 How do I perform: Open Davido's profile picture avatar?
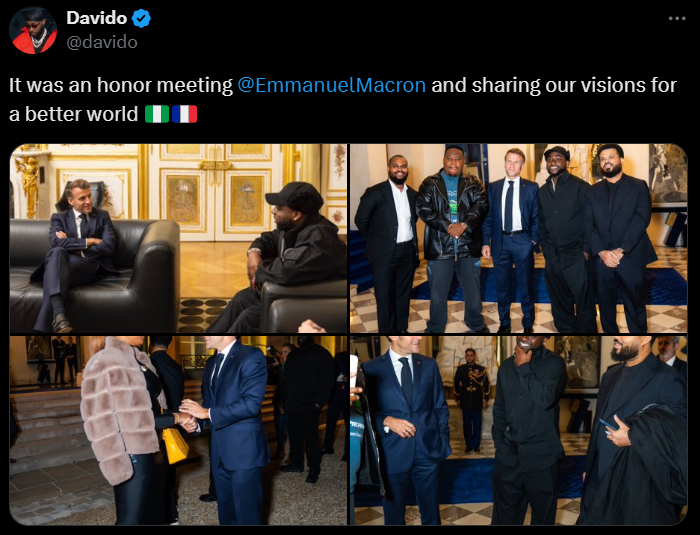33,30
